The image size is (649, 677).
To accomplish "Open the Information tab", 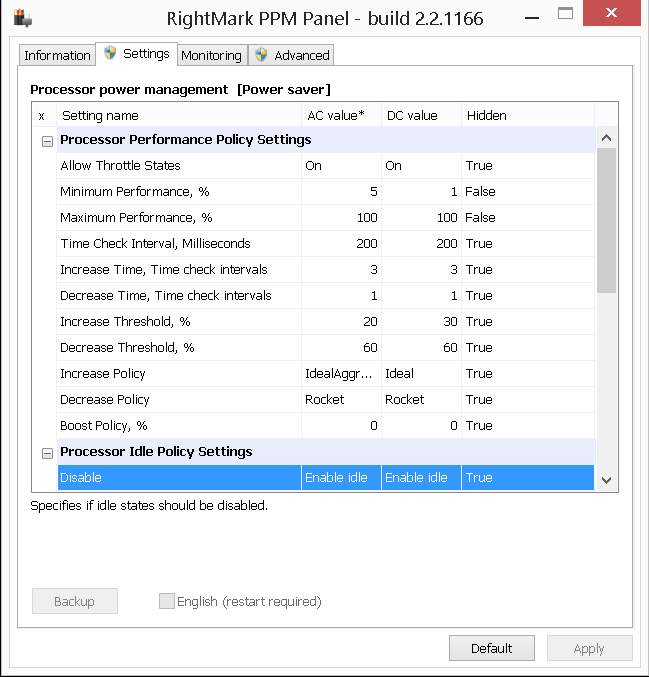I will 57,55.
